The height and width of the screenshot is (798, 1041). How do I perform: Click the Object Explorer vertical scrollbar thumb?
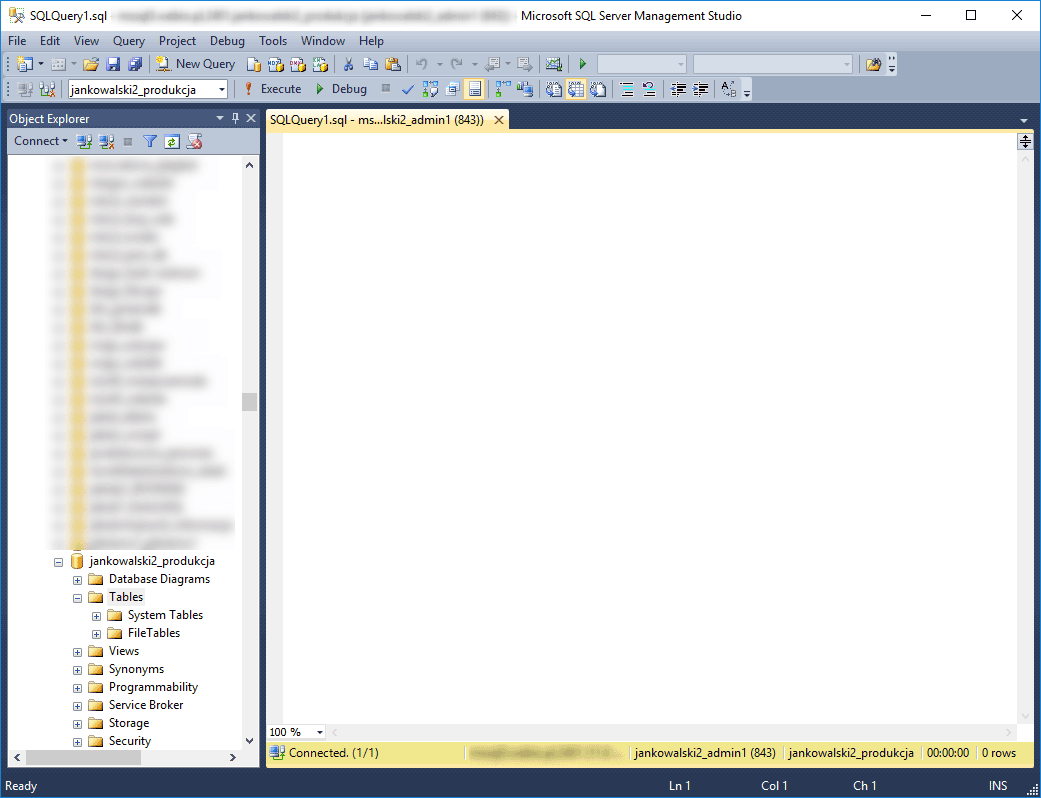tap(249, 402)
